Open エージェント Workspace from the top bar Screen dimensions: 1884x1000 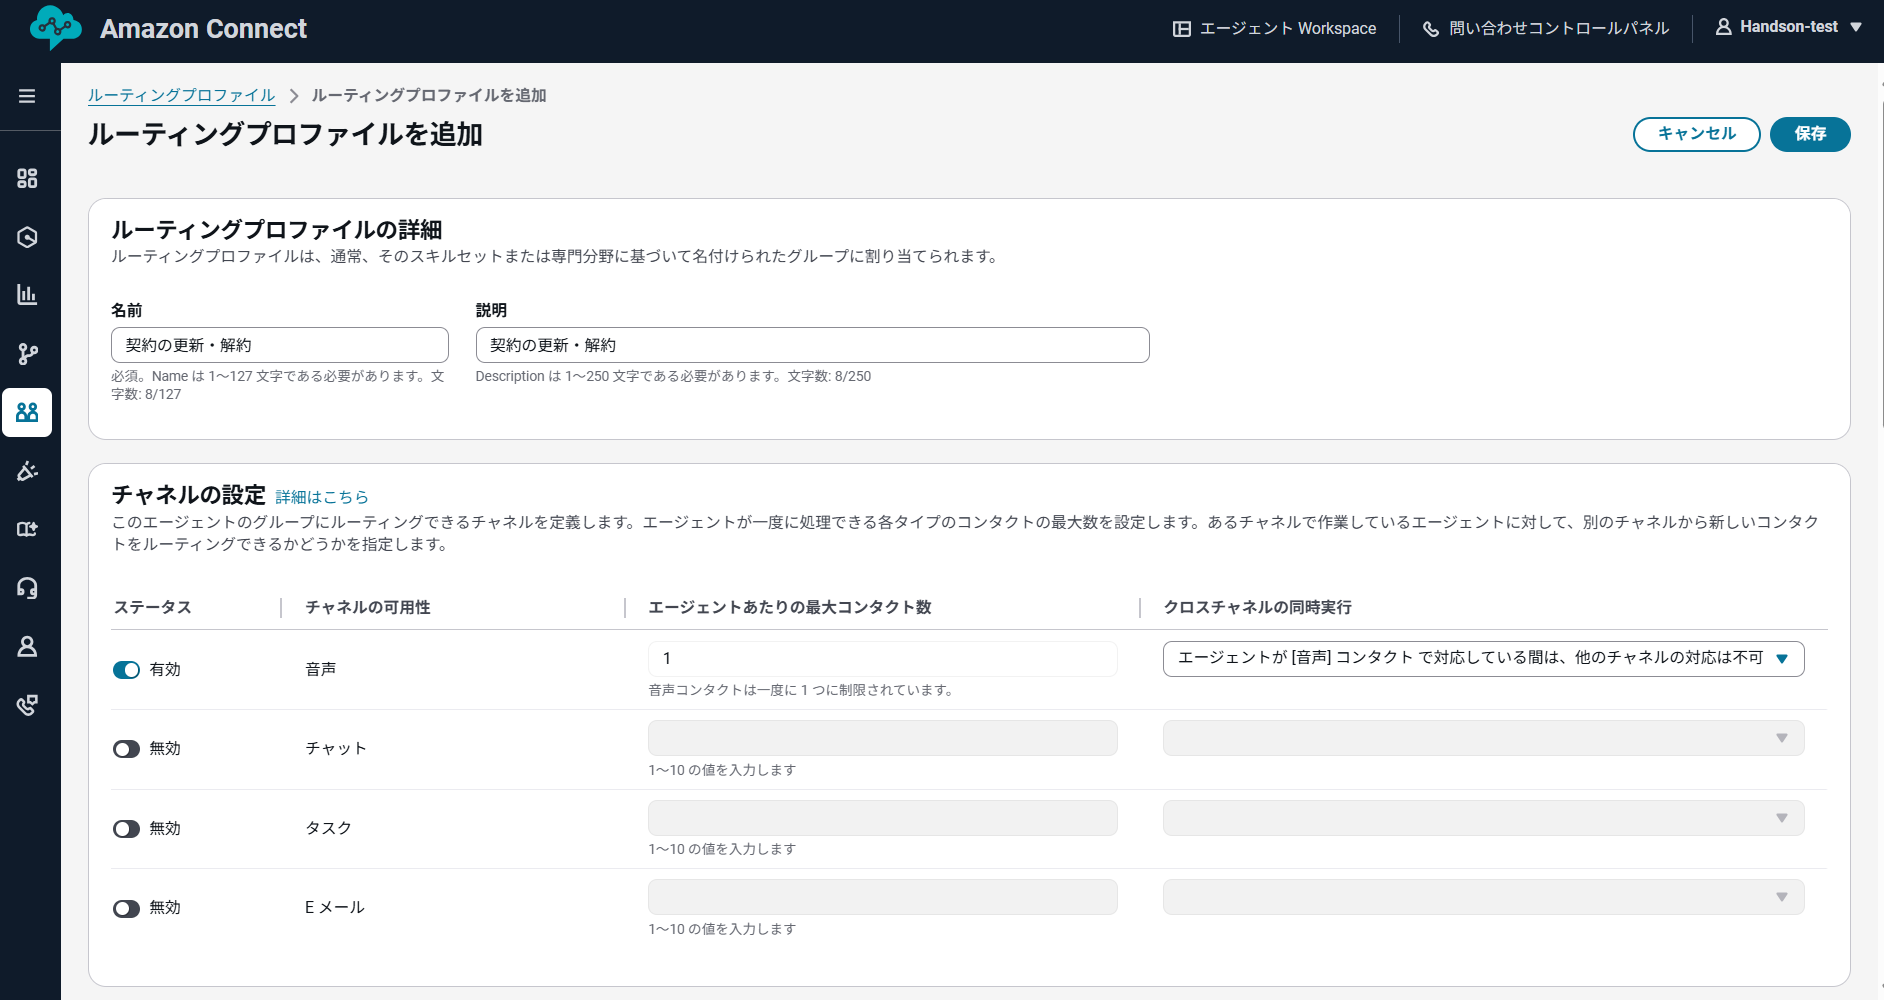[x=1275, y=28]
